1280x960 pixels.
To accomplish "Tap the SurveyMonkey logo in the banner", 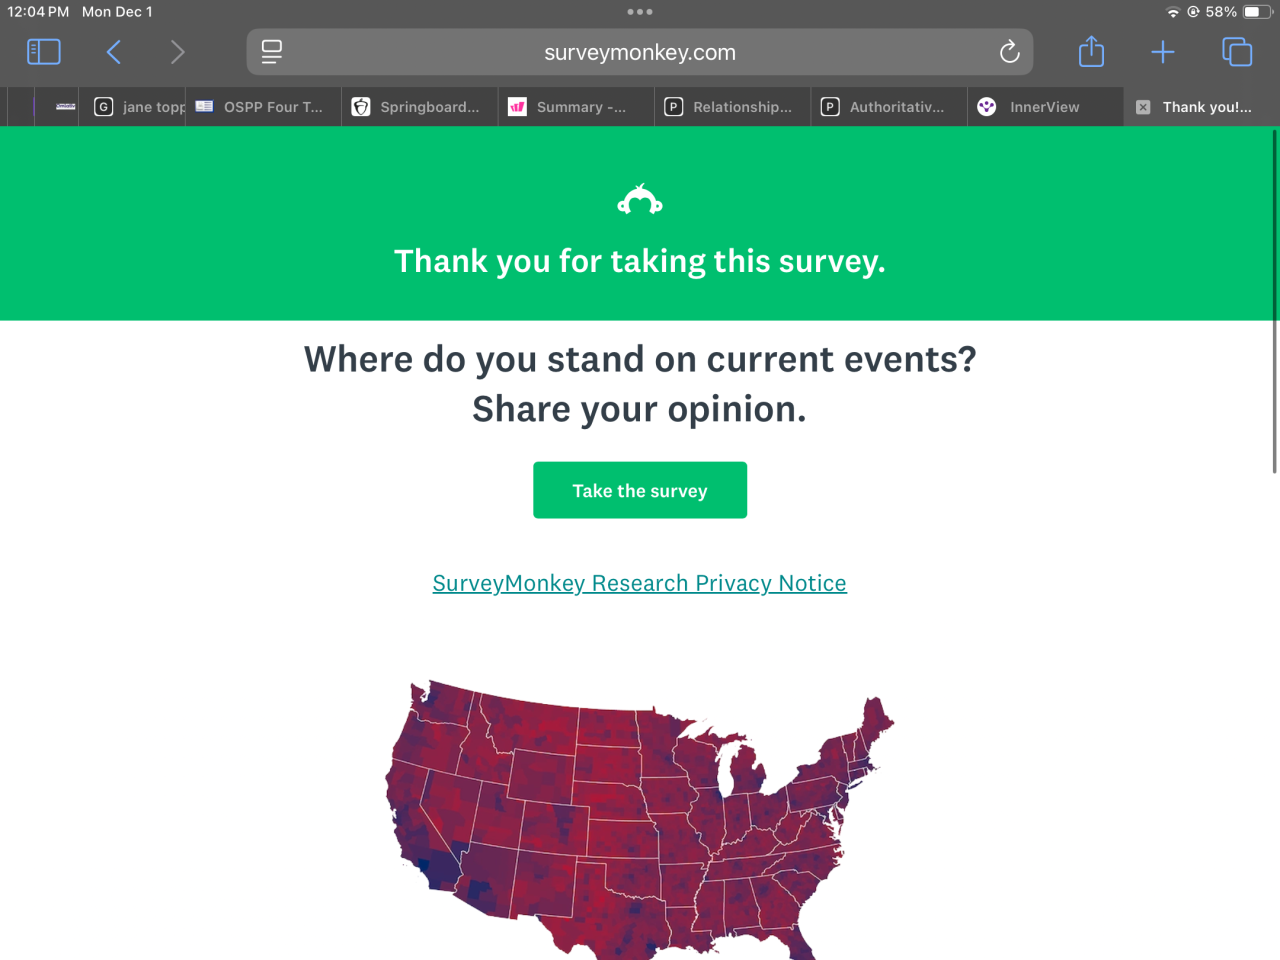I will (640, 201).
